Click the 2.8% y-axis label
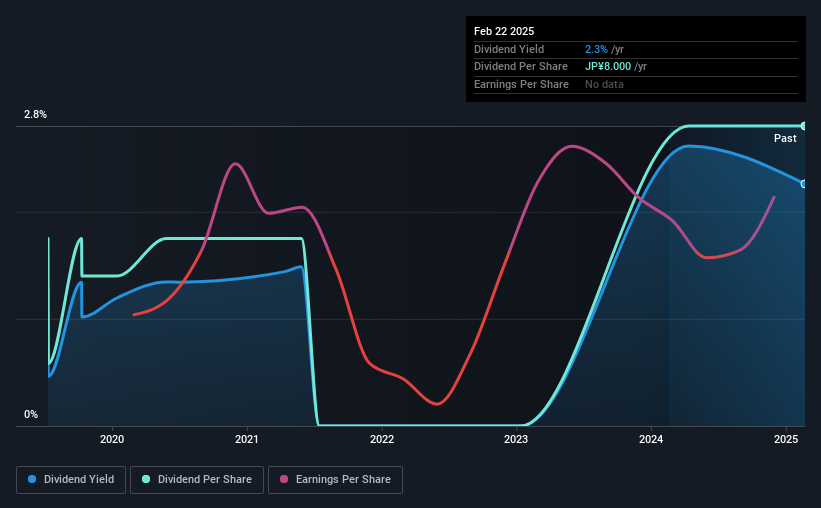Screen dimensions: 821x508 click(35, 114)
